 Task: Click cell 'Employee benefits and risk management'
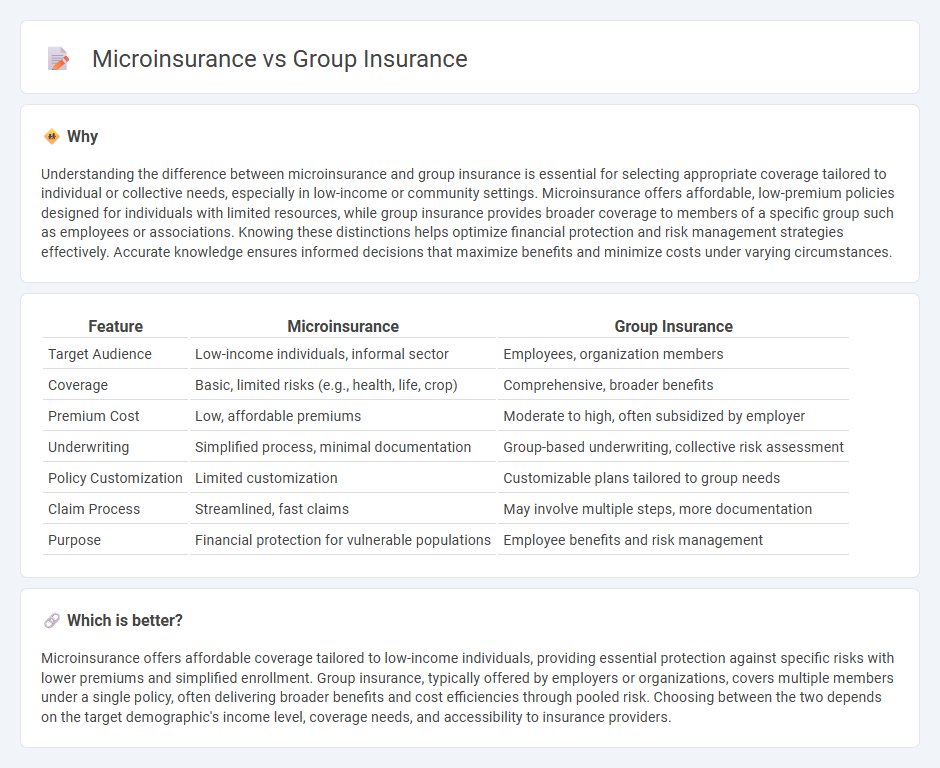673,540
